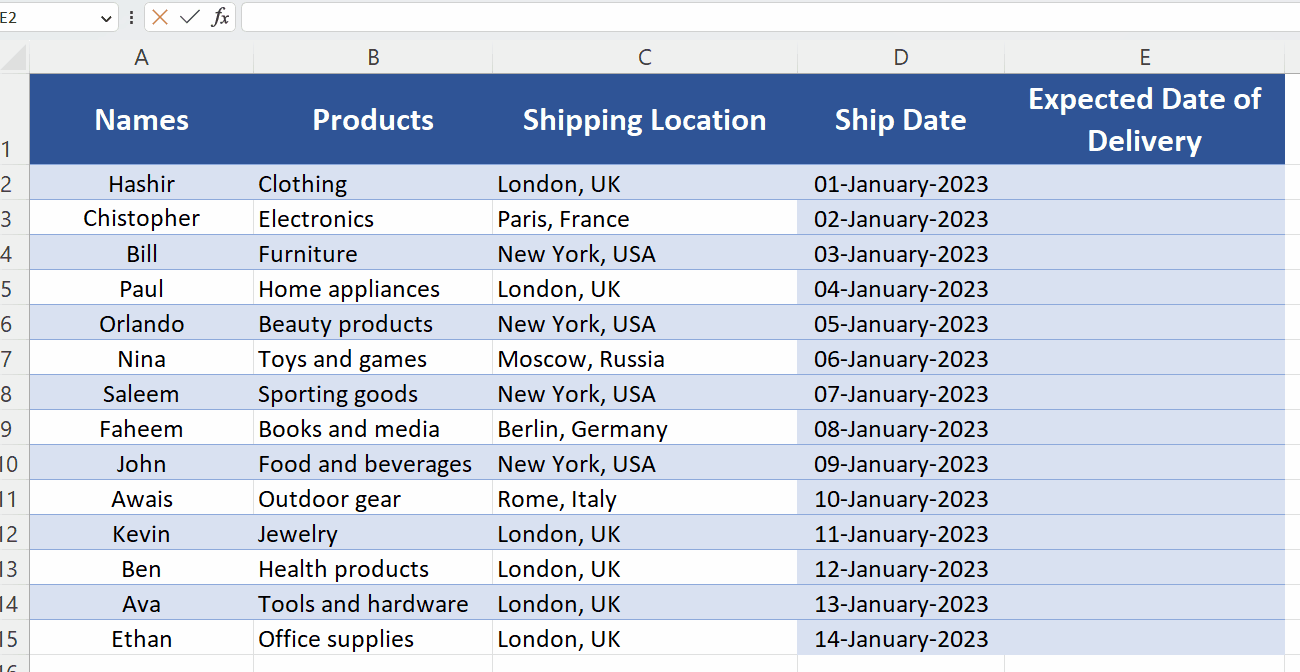Click the Expected Date of Delivery header cell
The height and width of the screenshot is (672, 1300).
coord(1145,119)
